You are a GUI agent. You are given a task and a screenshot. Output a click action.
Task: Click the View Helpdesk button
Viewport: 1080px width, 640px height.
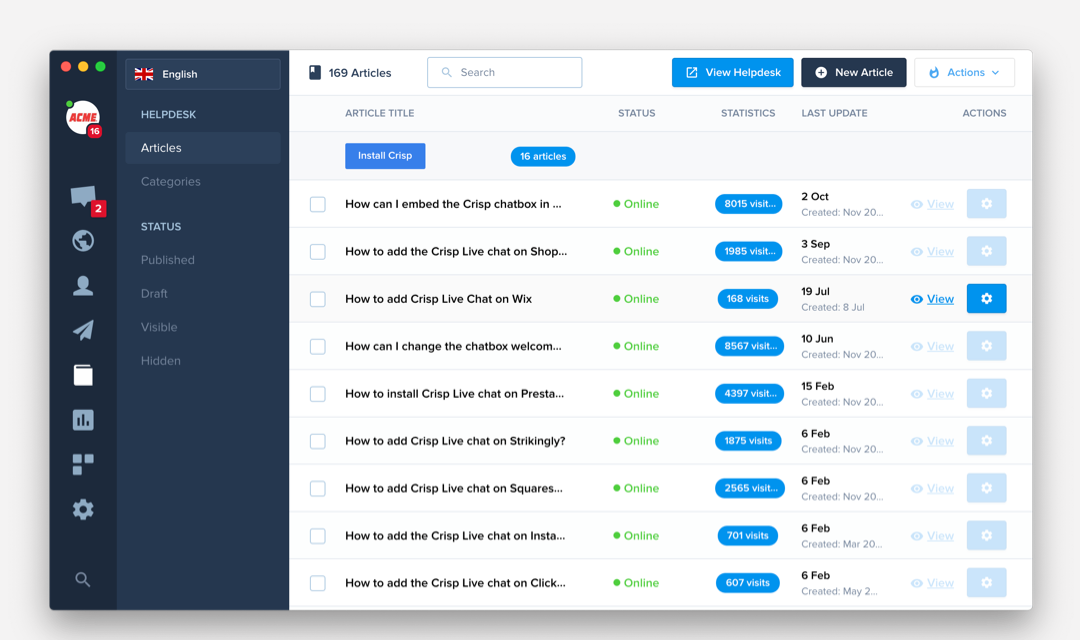(x=732, y=72)
